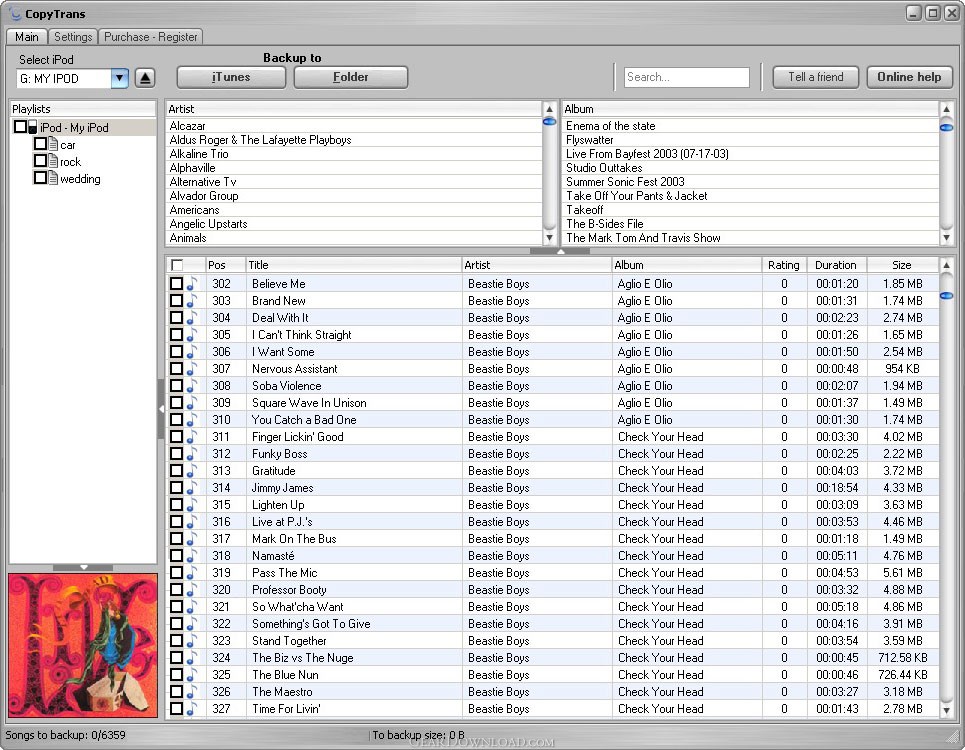Check the iPod - My iPod checkbox
Viewport: 965px width, 750px height.
tap(20, 127)
